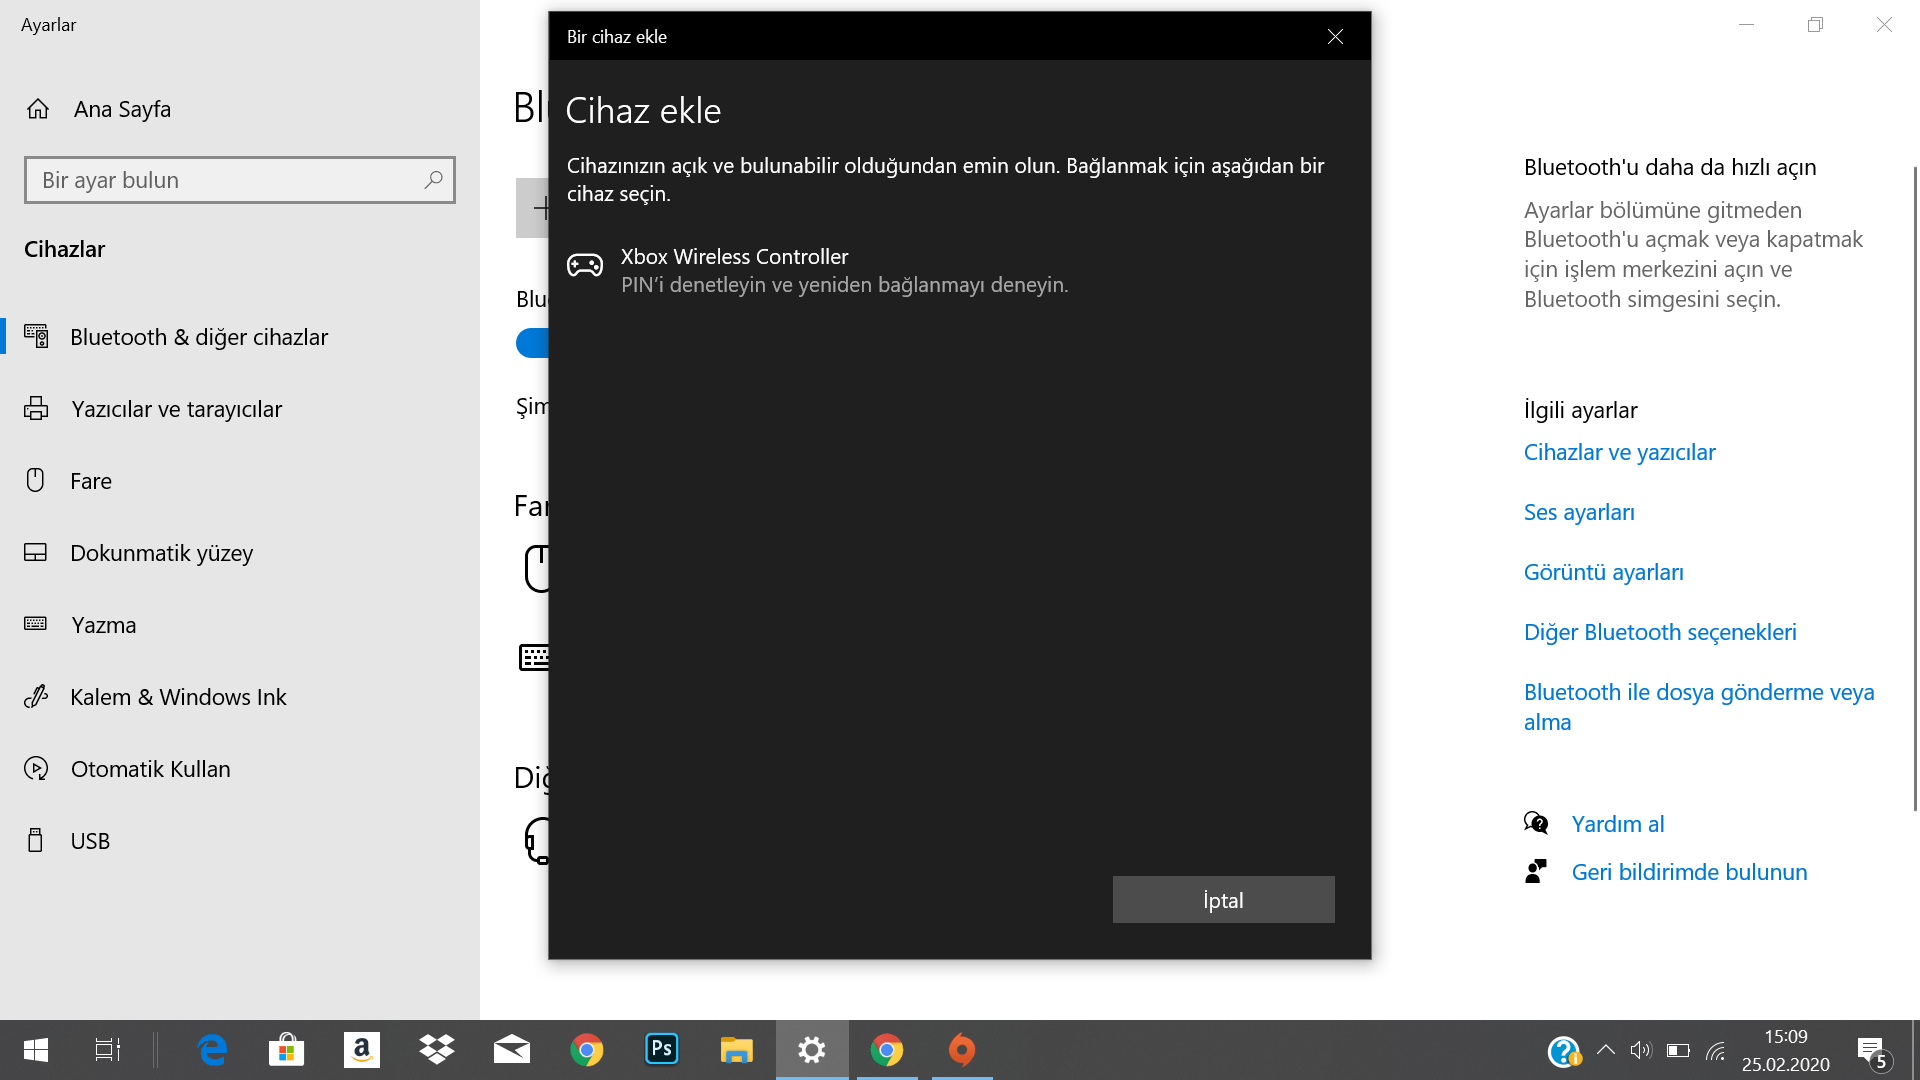
Task: Open Photoshop from the taskbar
Action: [661, 1049]
